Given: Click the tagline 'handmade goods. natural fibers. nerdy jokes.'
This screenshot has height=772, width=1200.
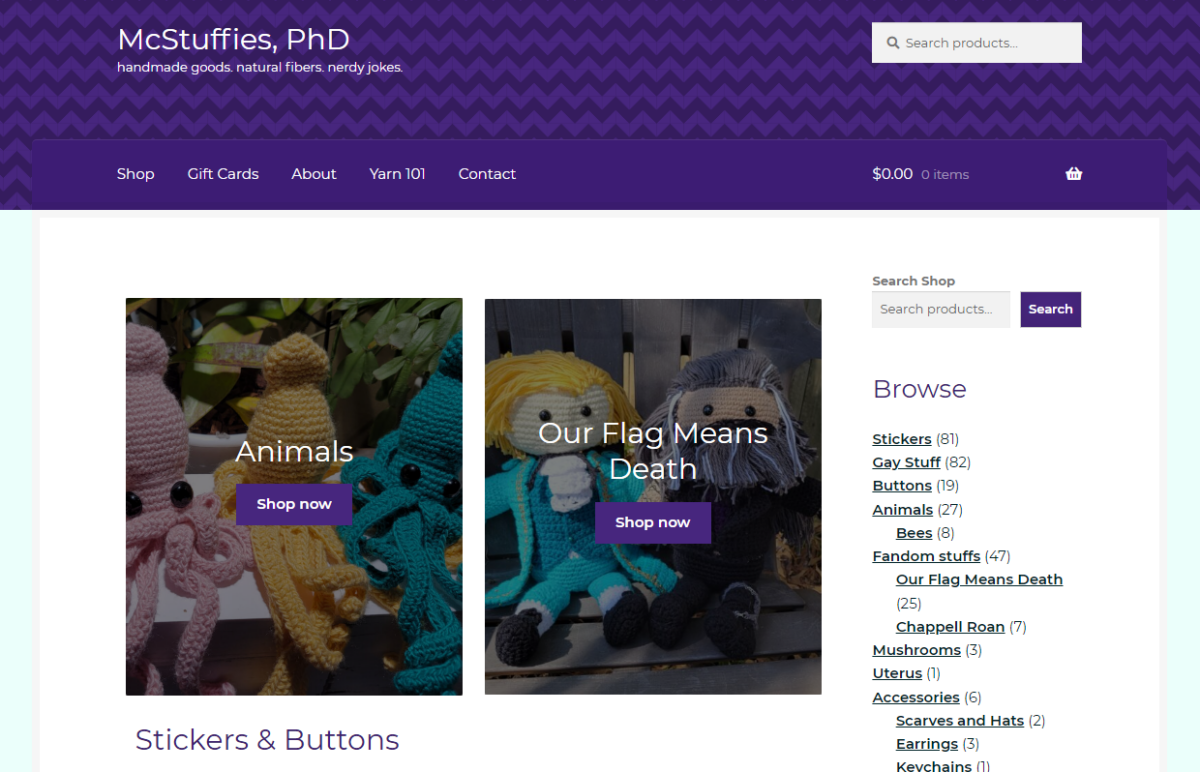Looking at the screenshot, I should coord(260,68).
